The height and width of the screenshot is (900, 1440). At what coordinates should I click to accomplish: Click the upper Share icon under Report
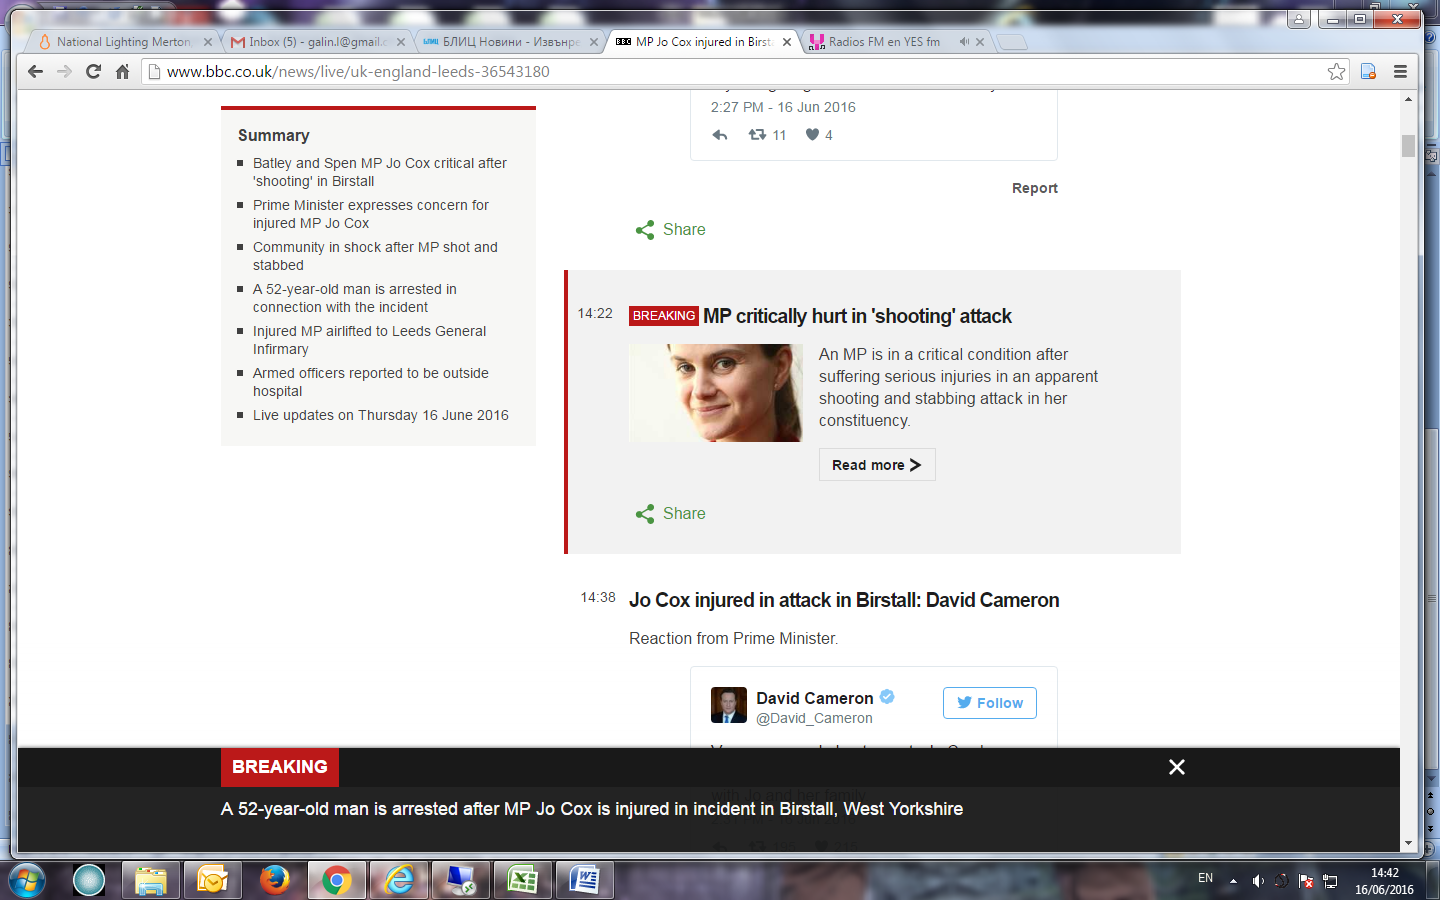point(645,230)
